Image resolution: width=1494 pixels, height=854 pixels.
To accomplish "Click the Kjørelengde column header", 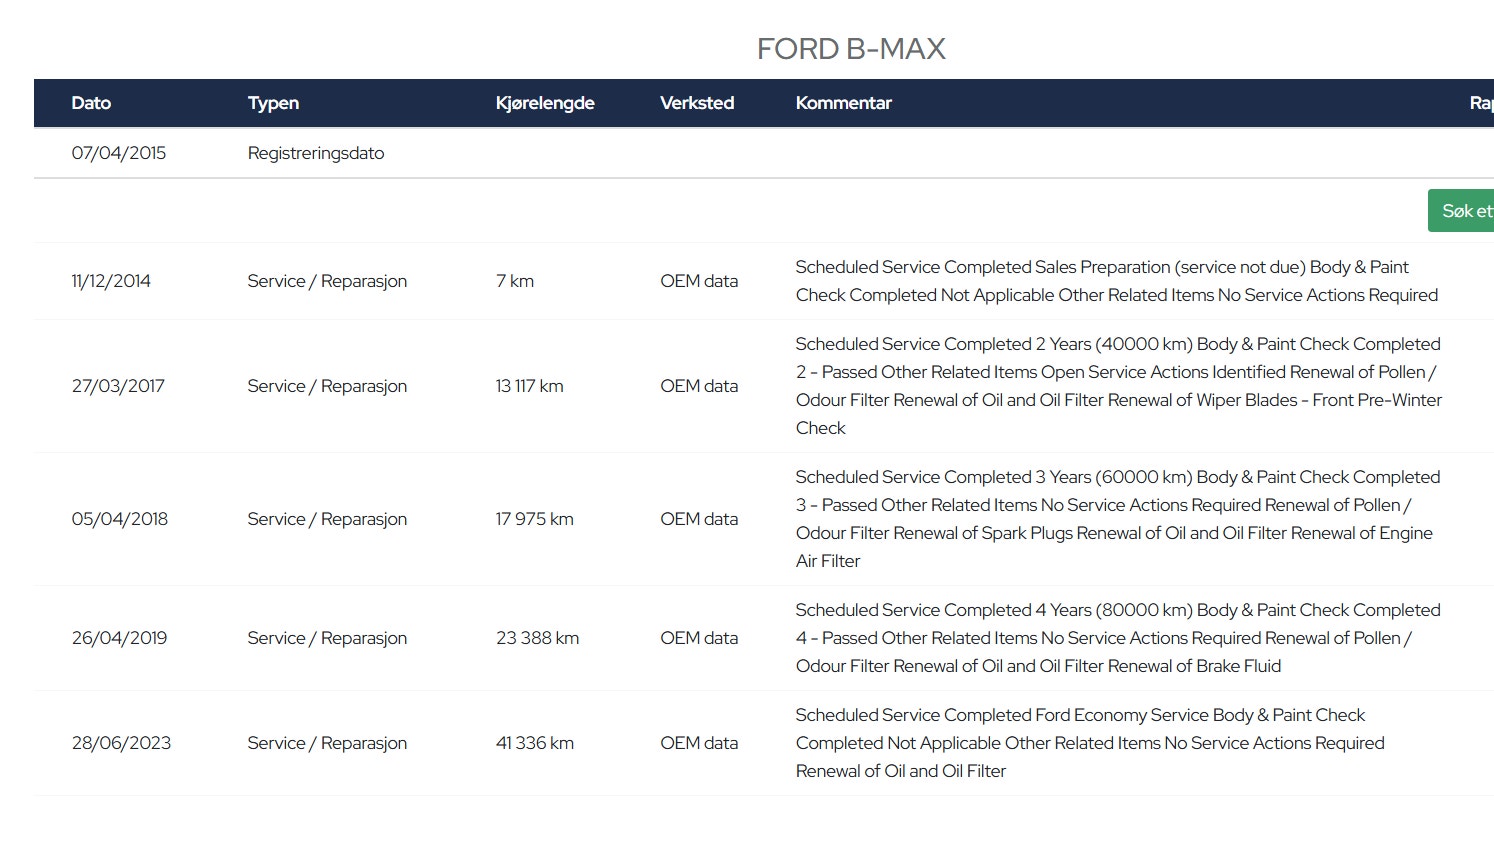I will pyautogui.click(x=545, y=103).
